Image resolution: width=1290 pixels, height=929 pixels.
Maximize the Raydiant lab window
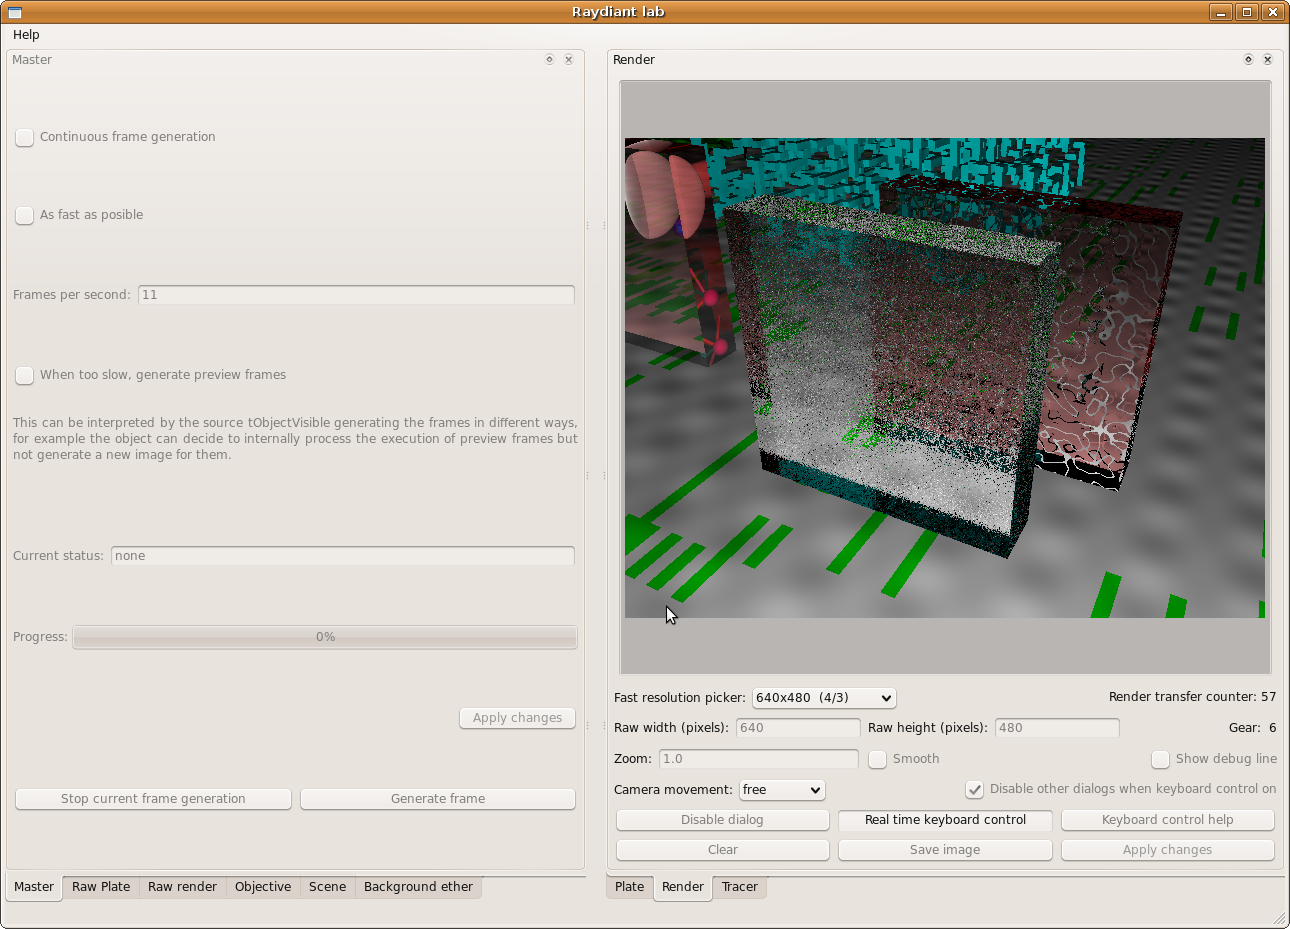1246,12
